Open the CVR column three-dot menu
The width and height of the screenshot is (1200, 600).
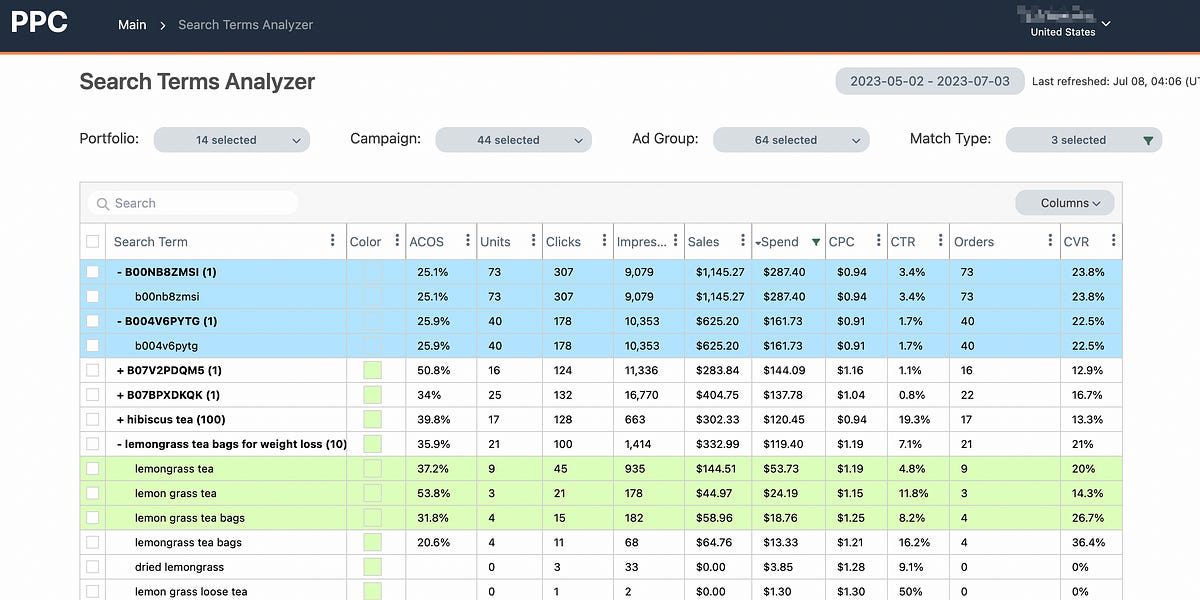[x=1113, y=241]
